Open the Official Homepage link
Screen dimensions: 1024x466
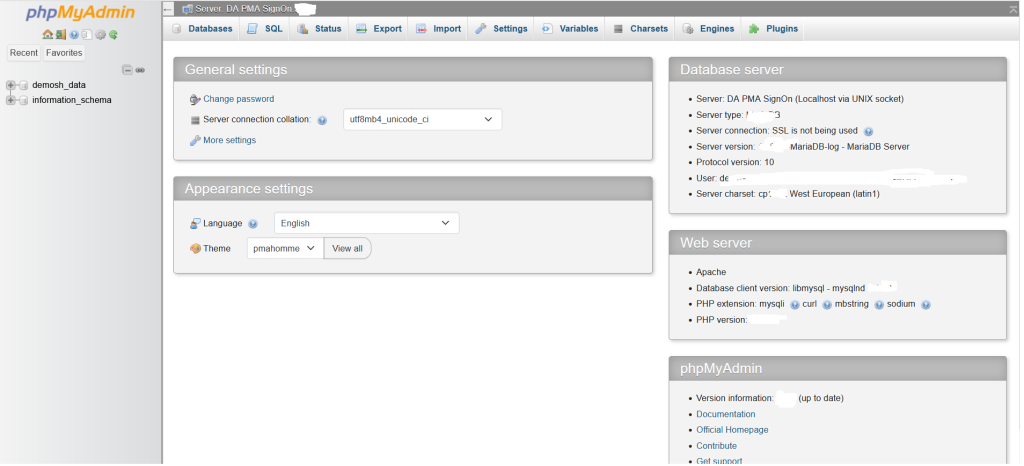pyautogui.click(x=732, y=430)
